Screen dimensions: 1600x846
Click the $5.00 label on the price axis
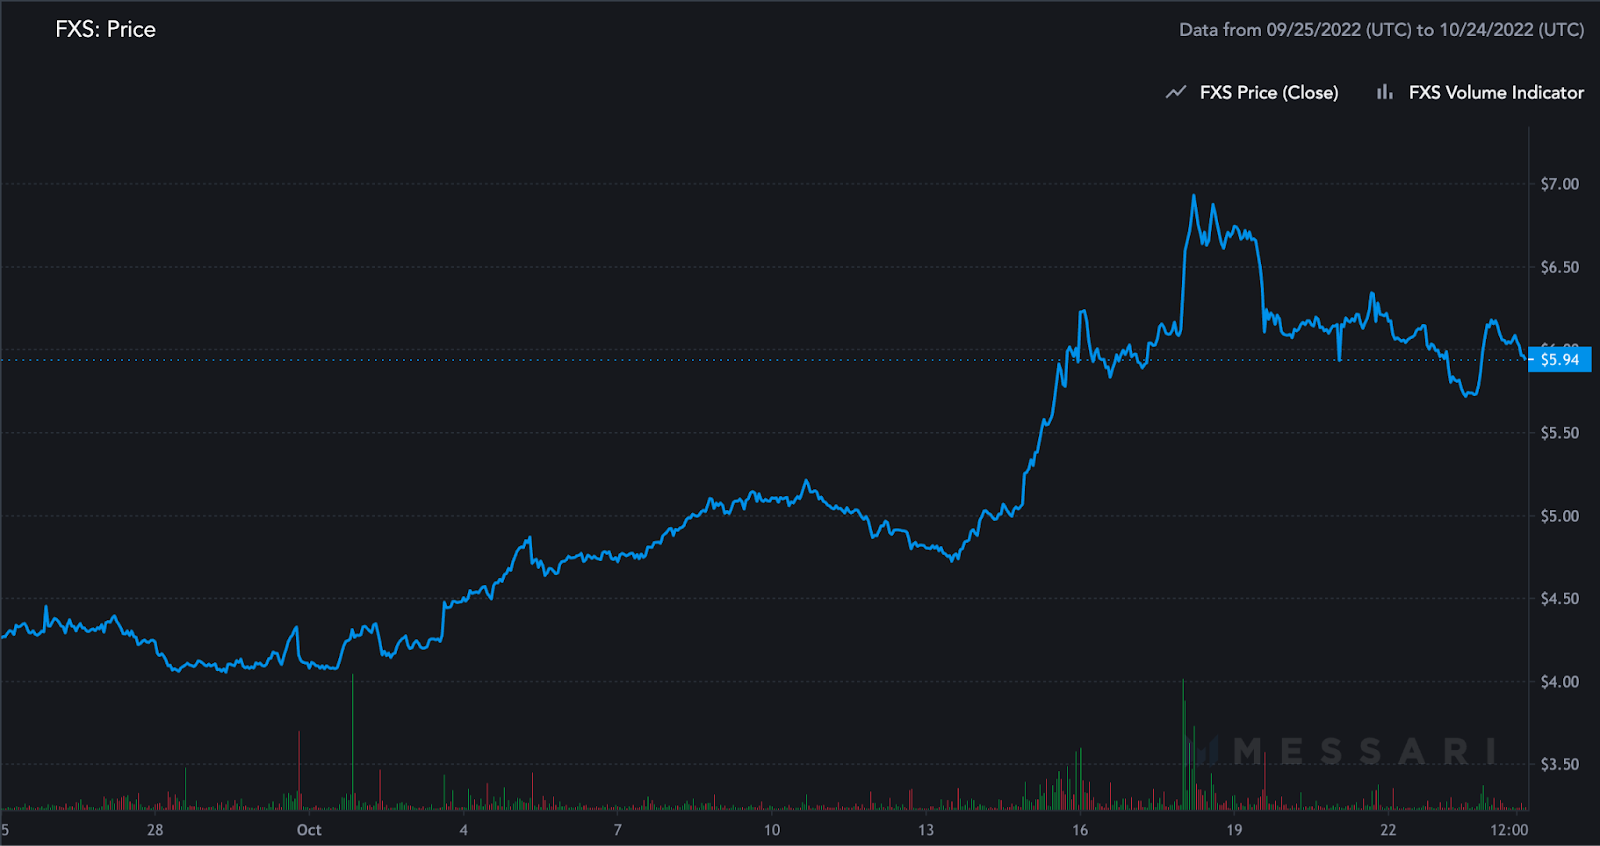coord(1559,516)
